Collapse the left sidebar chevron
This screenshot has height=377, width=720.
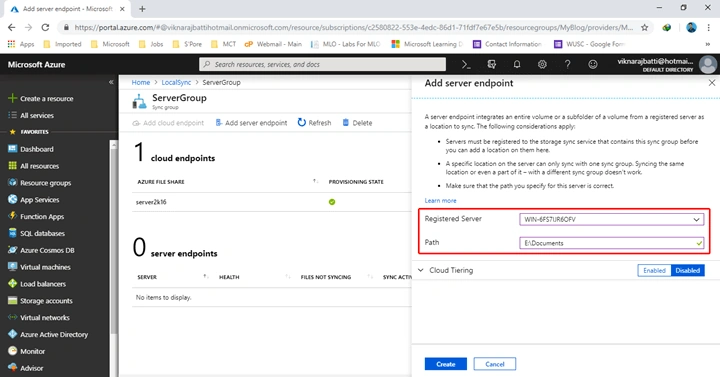coord(111,82)
